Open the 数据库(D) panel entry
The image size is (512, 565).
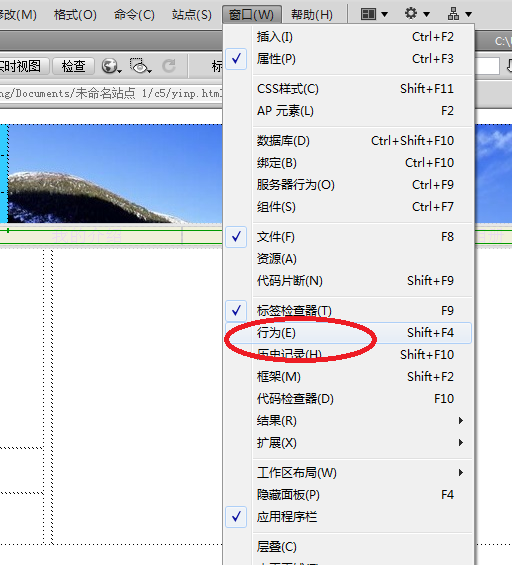348,141
